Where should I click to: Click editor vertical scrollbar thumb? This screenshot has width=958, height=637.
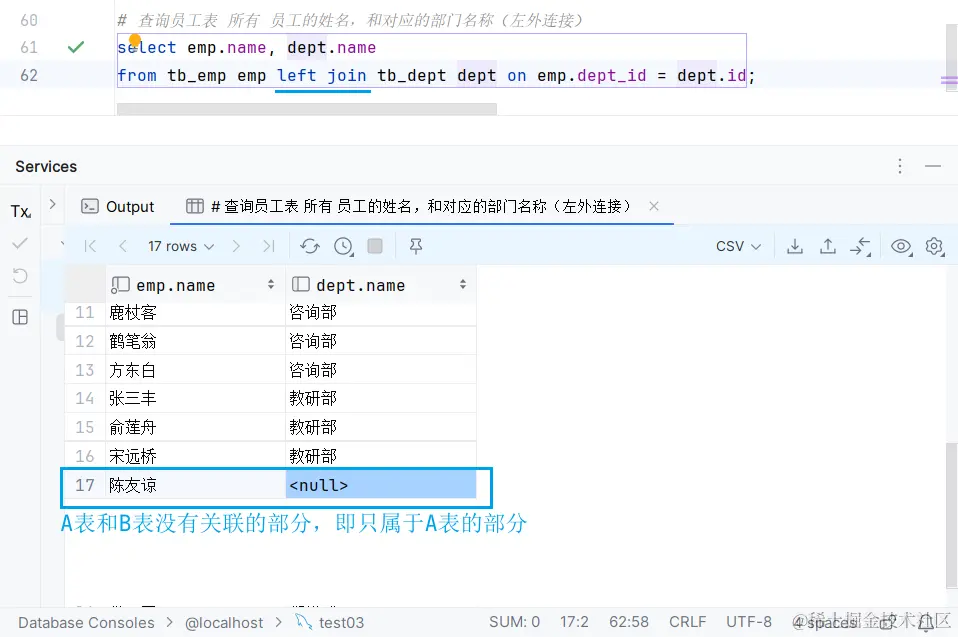coord(951,58)
